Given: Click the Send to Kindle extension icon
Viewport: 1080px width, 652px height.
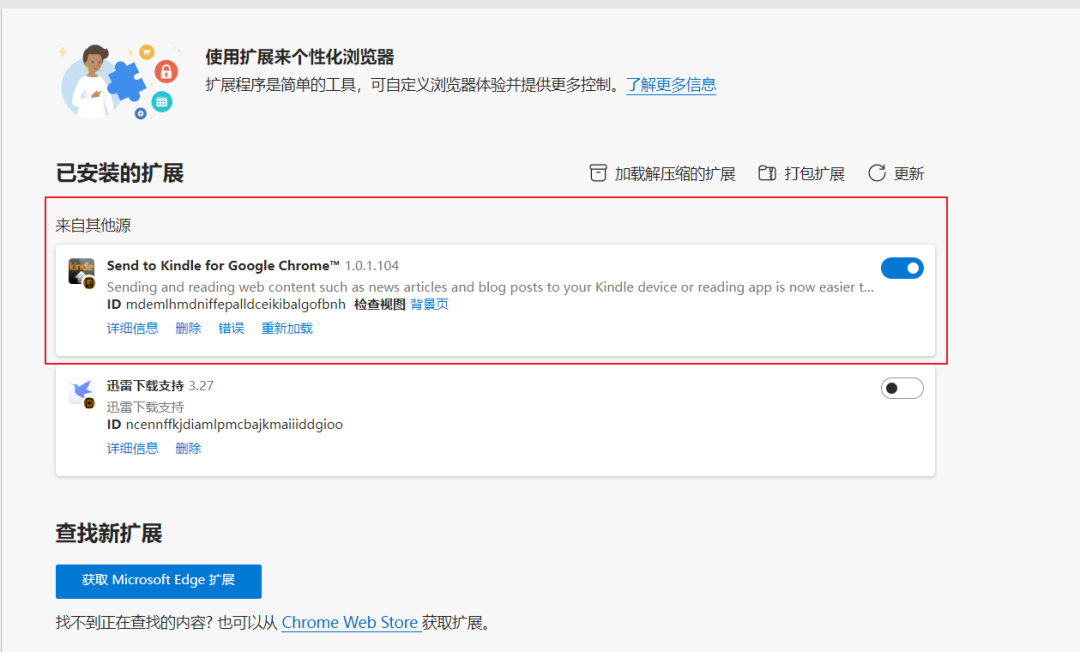Looking at the screenshot, I should 81,273.
